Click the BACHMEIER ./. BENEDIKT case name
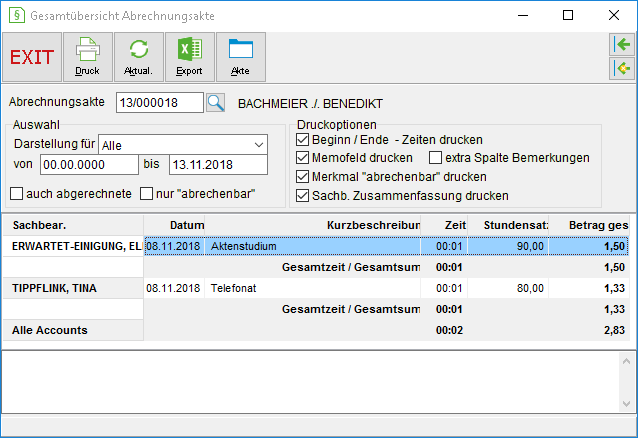The height and width of the screenshot is (438, 639). point(311,104)
